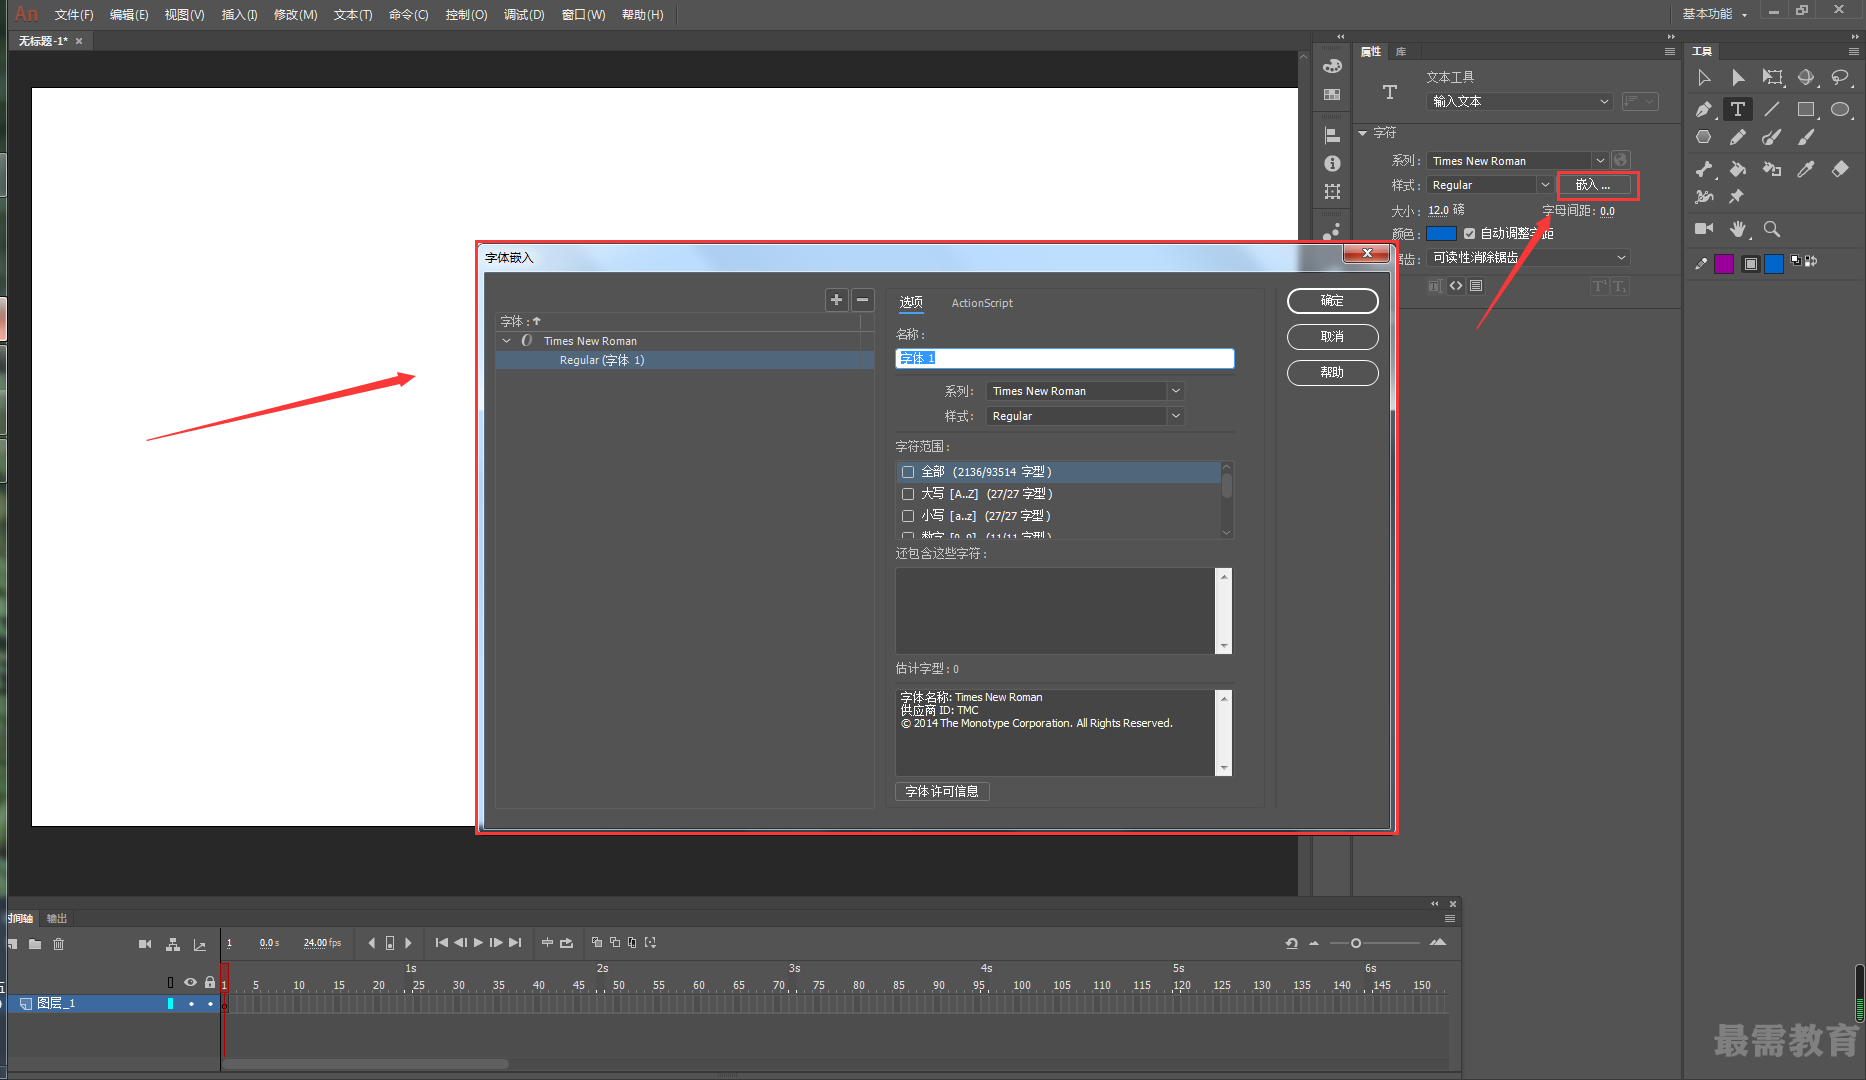
Task: Select the Lasso tool
Action: (1840, 78)
